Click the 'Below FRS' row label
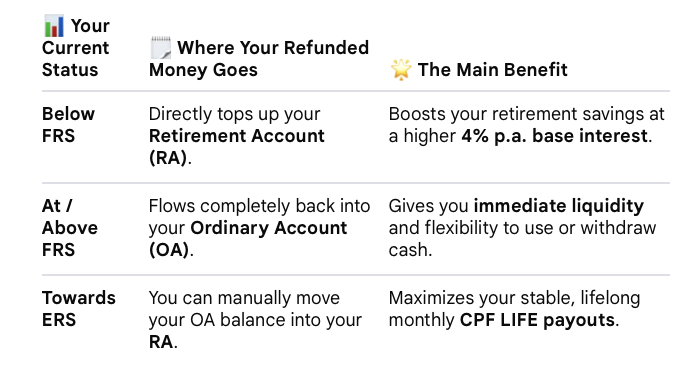 click(x=68, y=125)
